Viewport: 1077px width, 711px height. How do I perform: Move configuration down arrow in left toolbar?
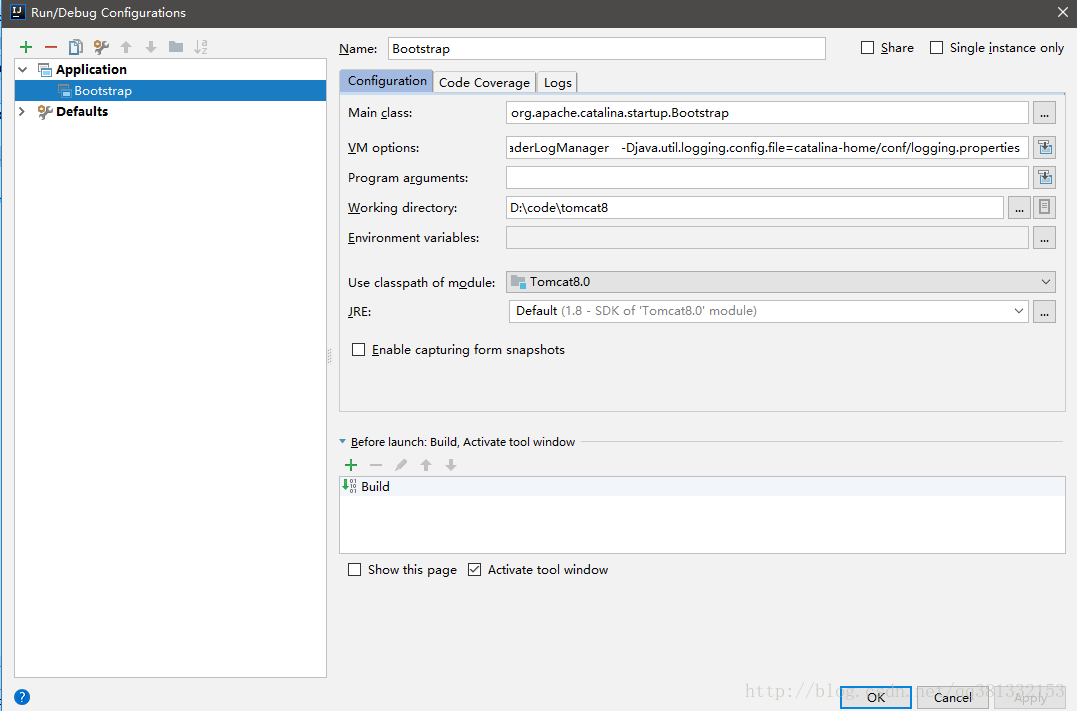point(151,47)
